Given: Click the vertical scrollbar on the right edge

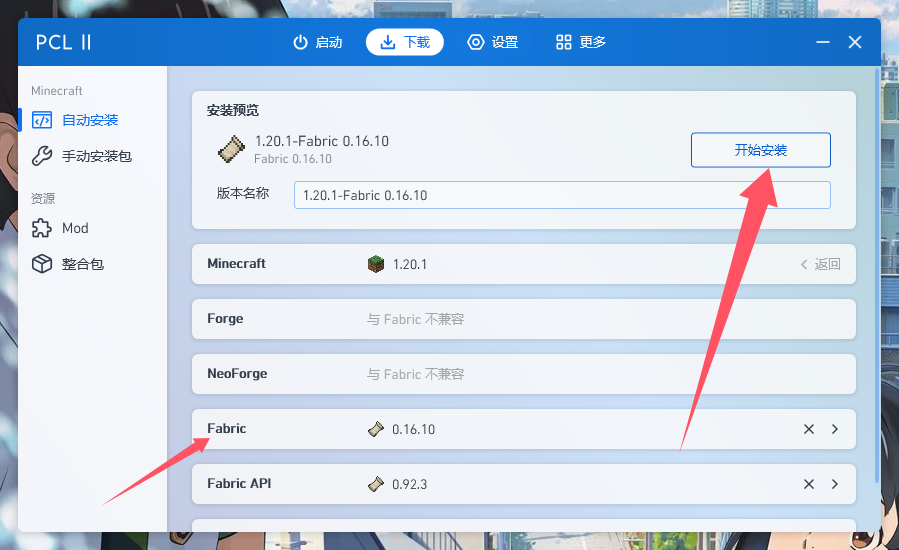Looking at the screenshot, I should click(x=877, y=275).
